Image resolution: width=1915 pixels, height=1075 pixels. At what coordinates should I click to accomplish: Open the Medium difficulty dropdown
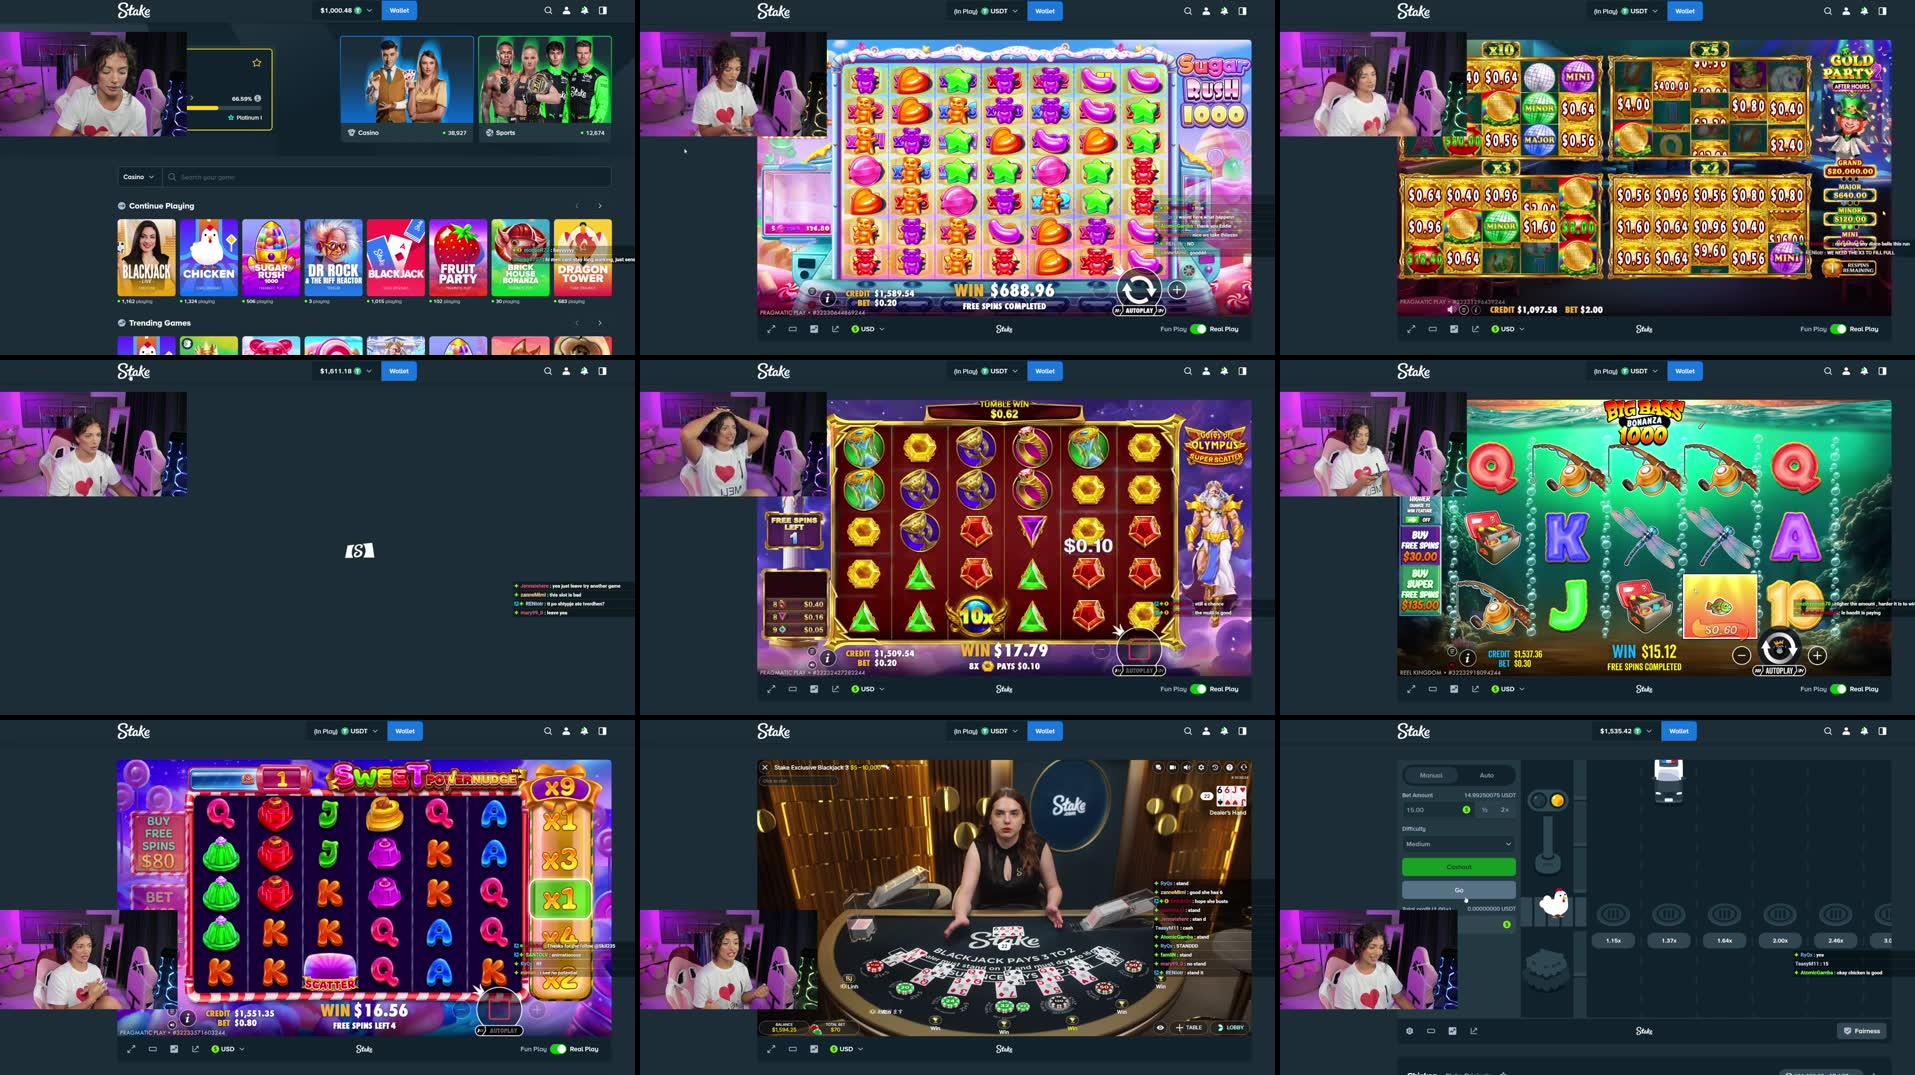tap(1458, 844)
